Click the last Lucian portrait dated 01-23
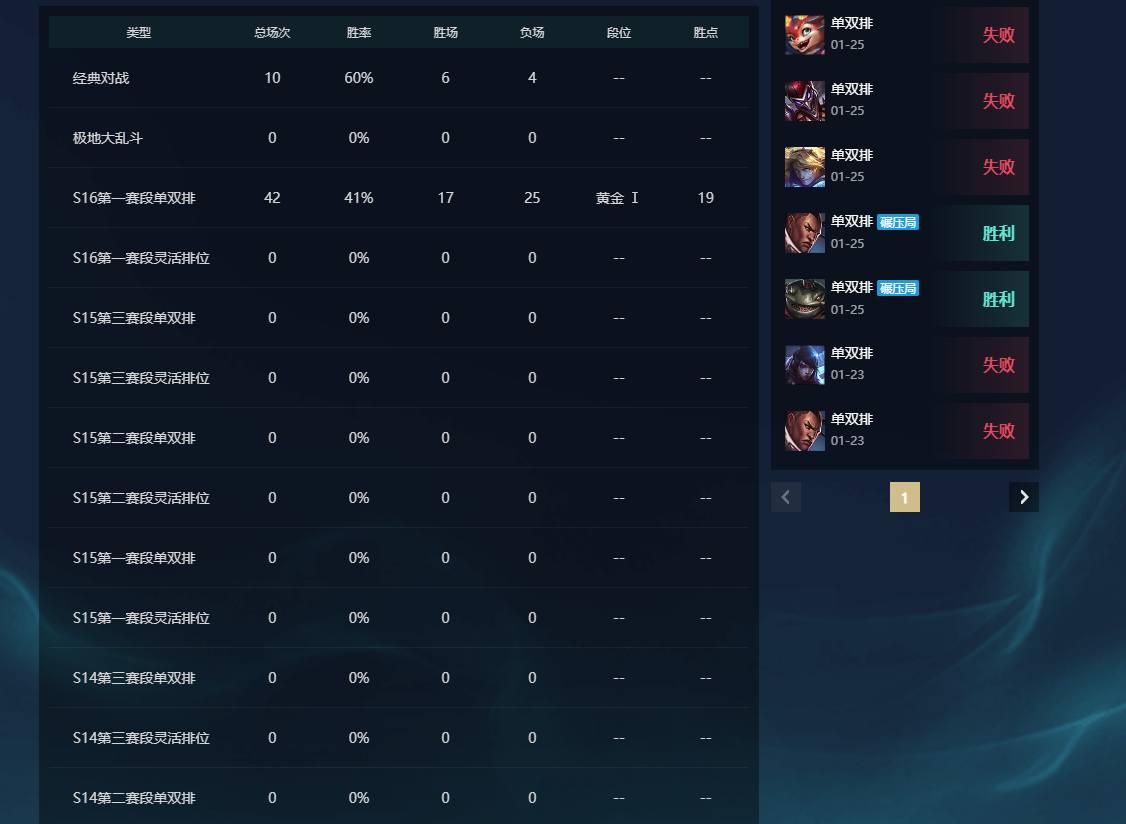The width and height of the screenshot is (1126, 824). (804, 431)
